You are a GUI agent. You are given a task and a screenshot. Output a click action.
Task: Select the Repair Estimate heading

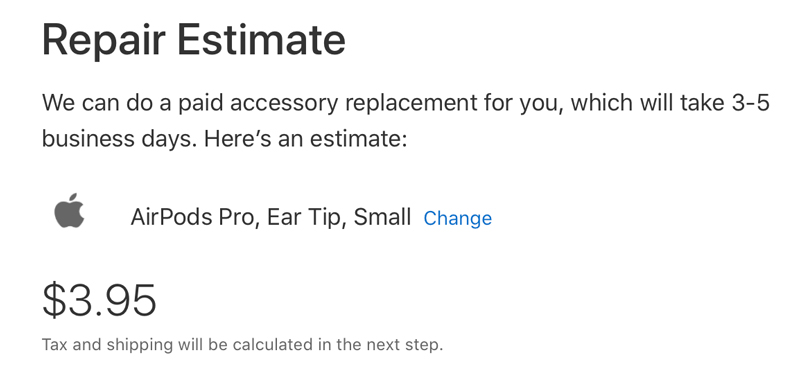tap(194, 41)
